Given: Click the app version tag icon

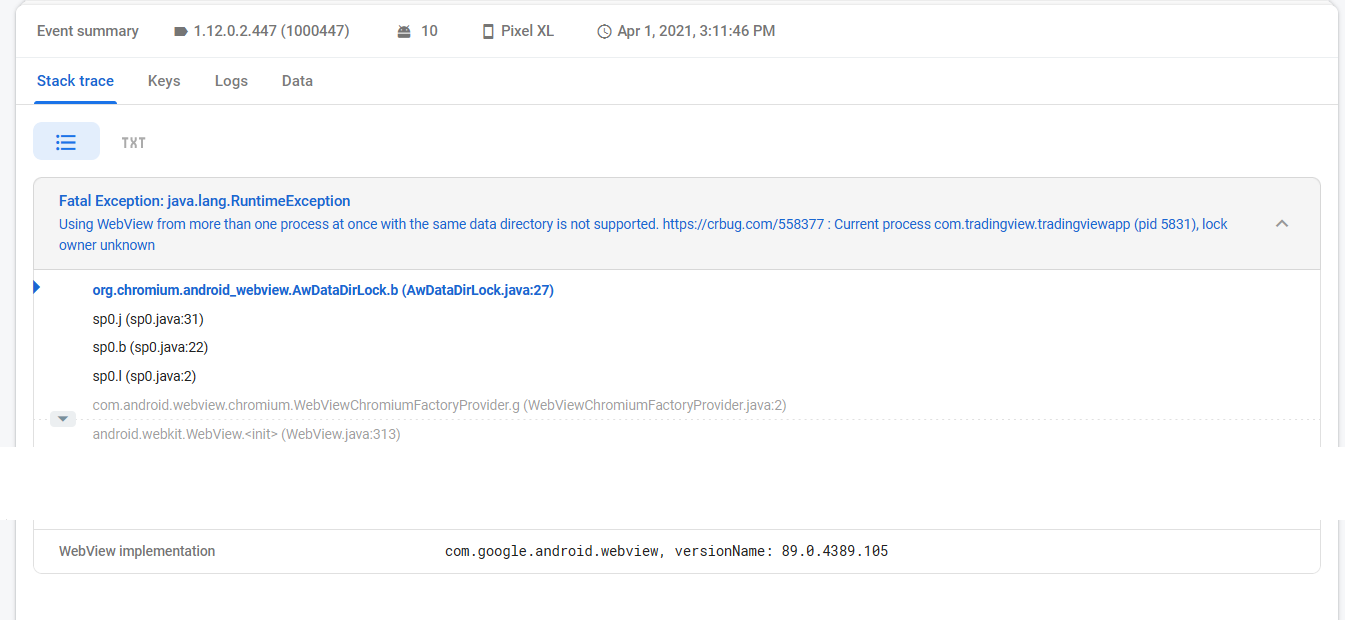Looking at the screenshot, I should (181, 31).
